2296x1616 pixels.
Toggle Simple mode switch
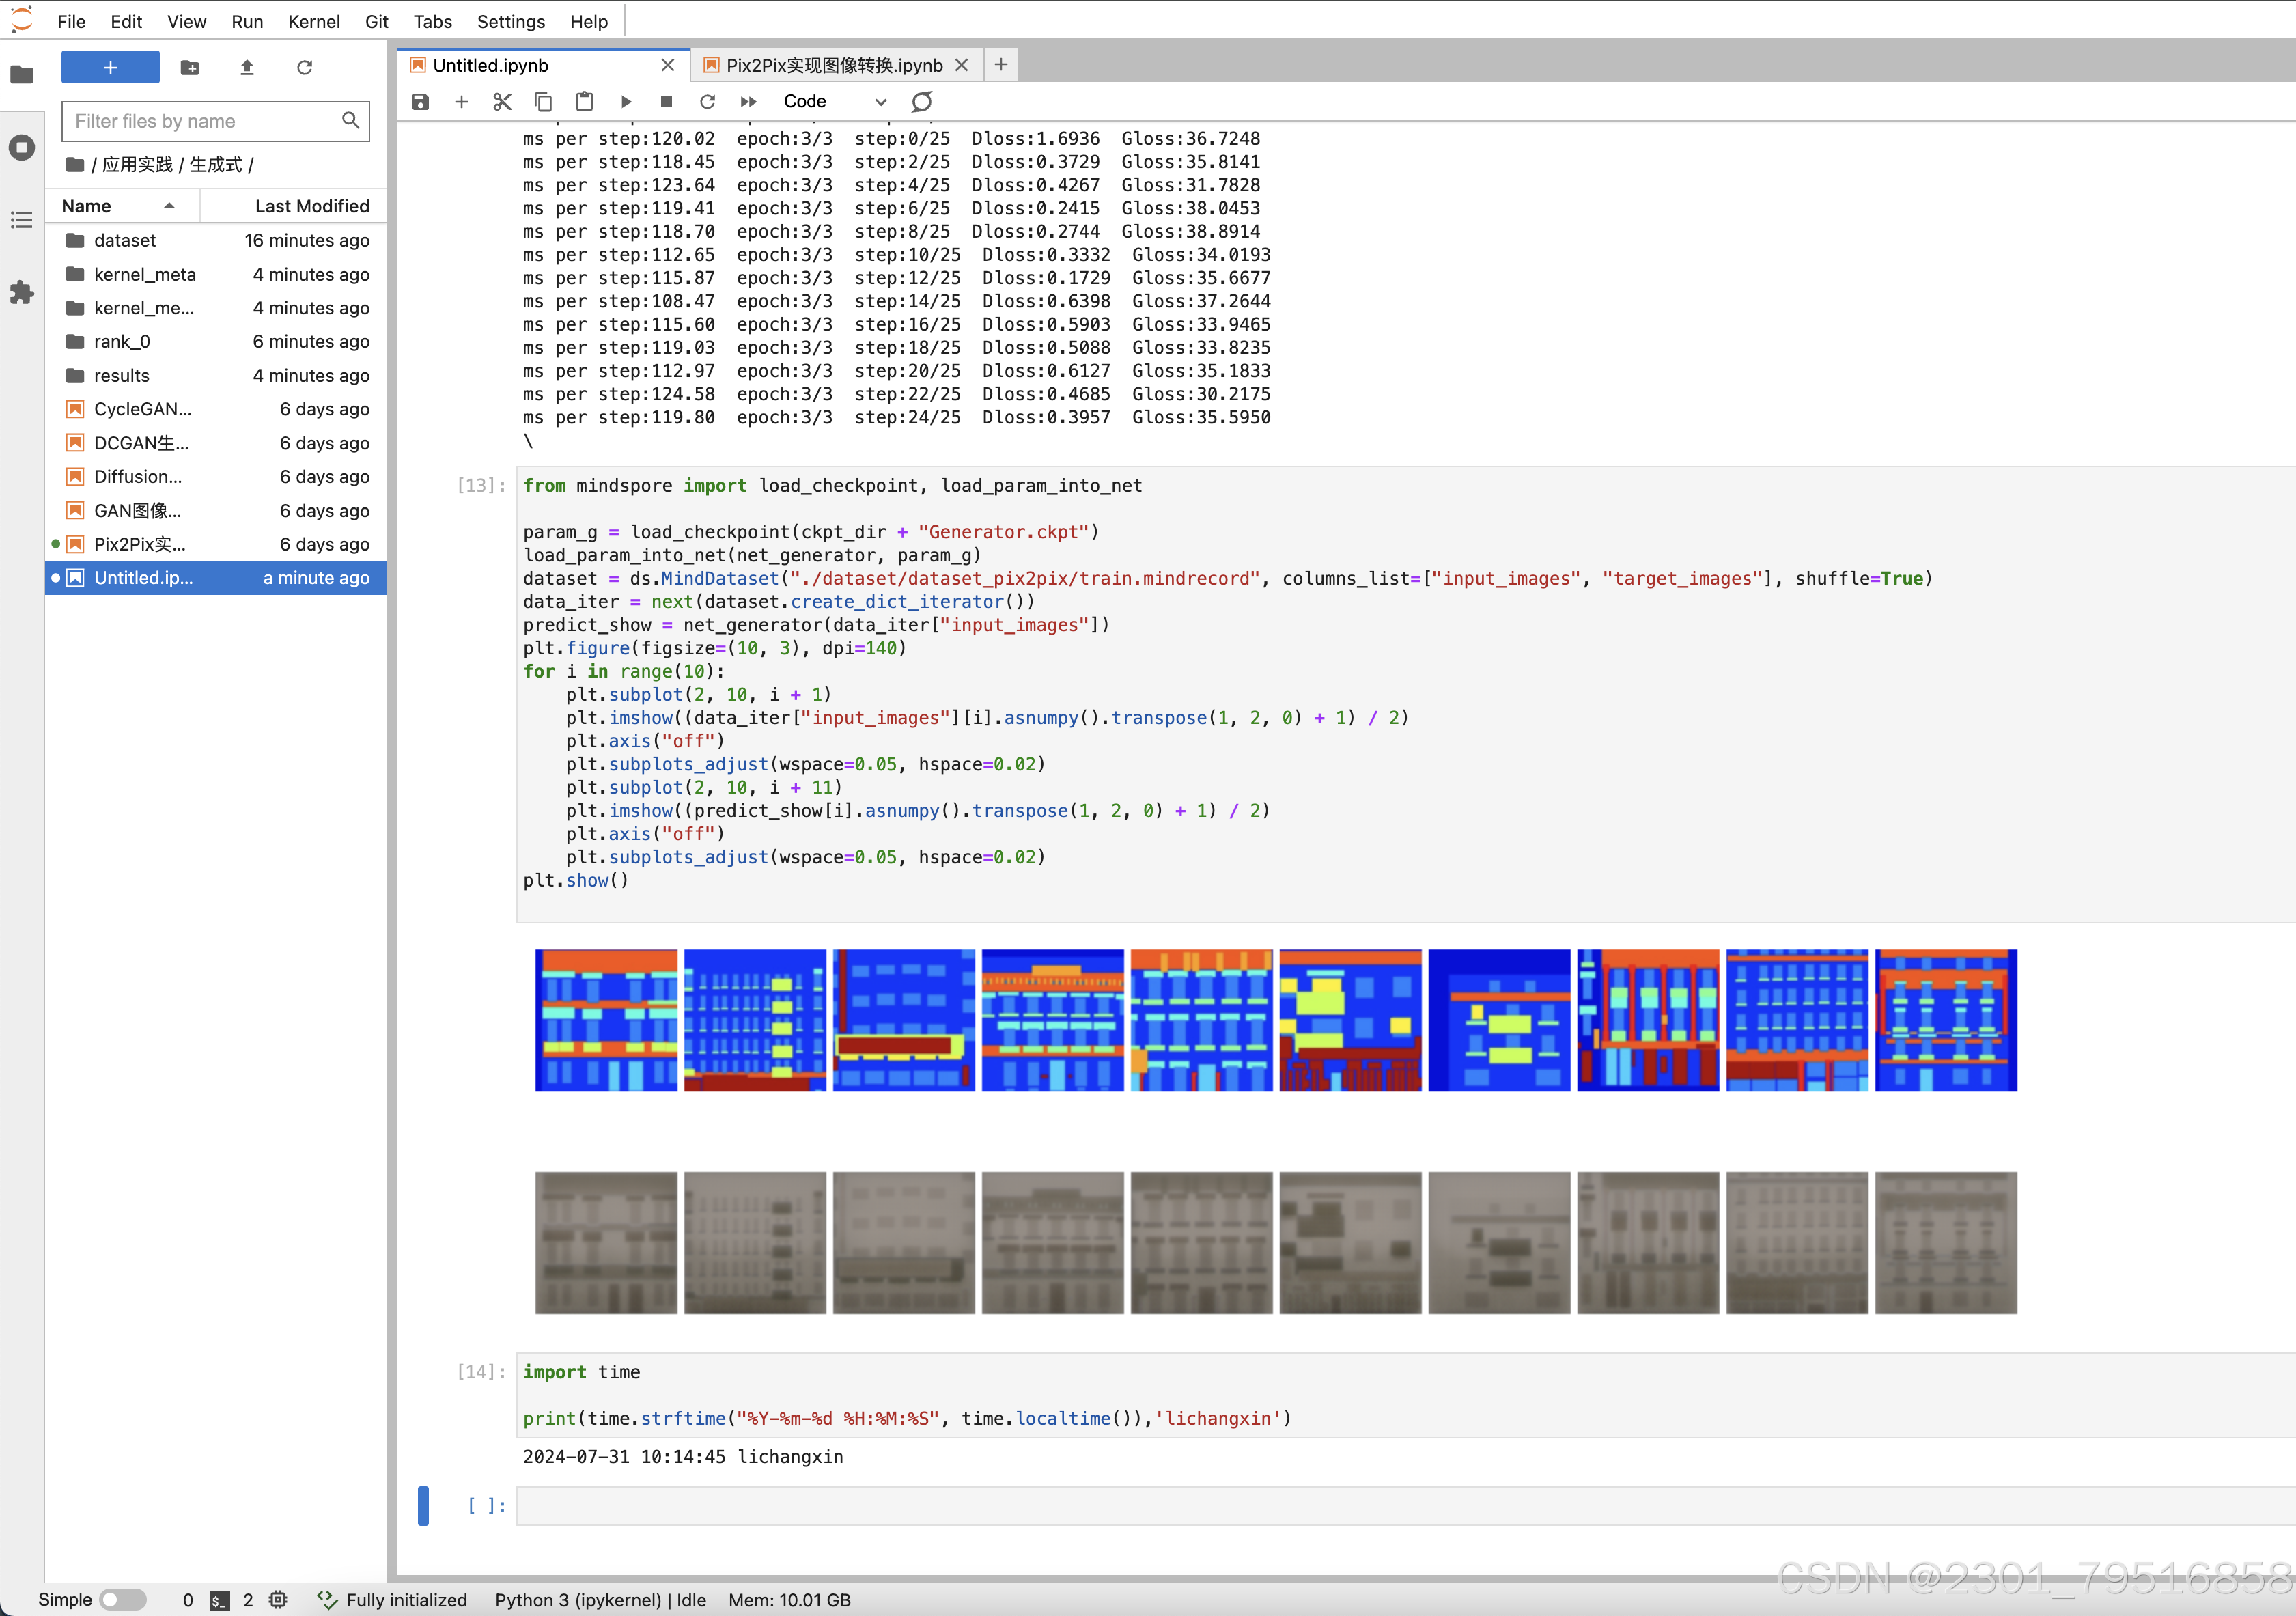pyautogui.click(x=122, y=1599)
